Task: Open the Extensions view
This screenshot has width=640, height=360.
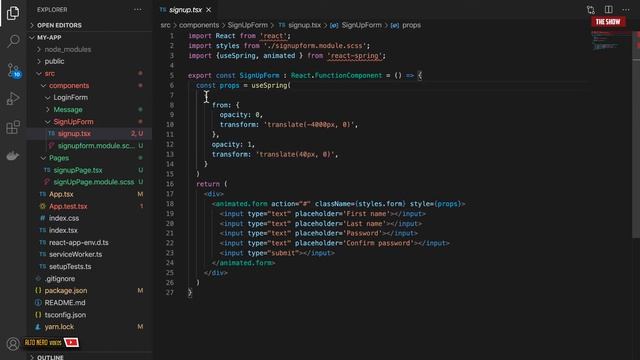Action: 13,127
